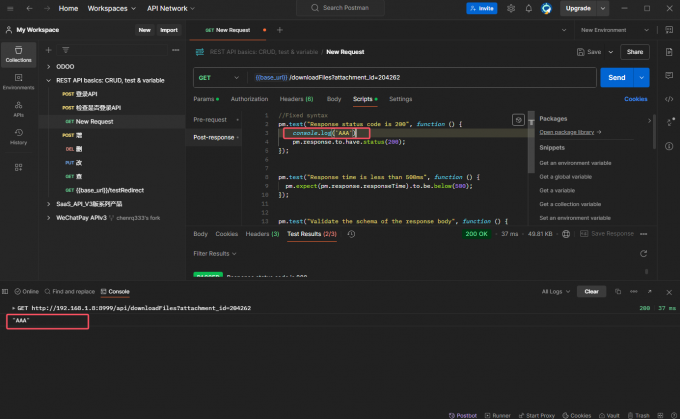Screen dimensions: 680x419
Task: Open the response Cookies tab
Action: pyautogui.click(x=226, y=234)
